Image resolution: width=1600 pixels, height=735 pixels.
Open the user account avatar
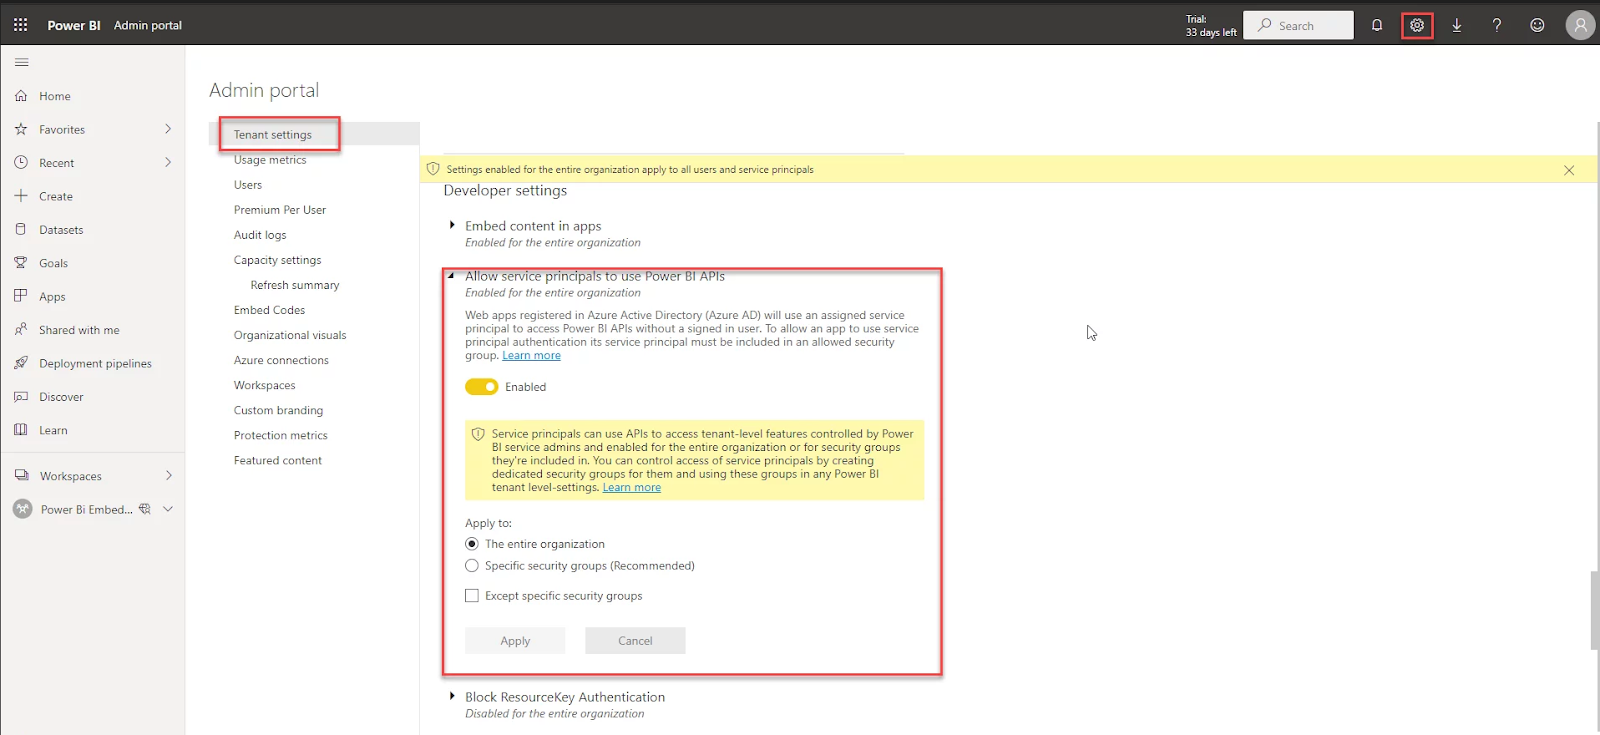click(1580, 25)
